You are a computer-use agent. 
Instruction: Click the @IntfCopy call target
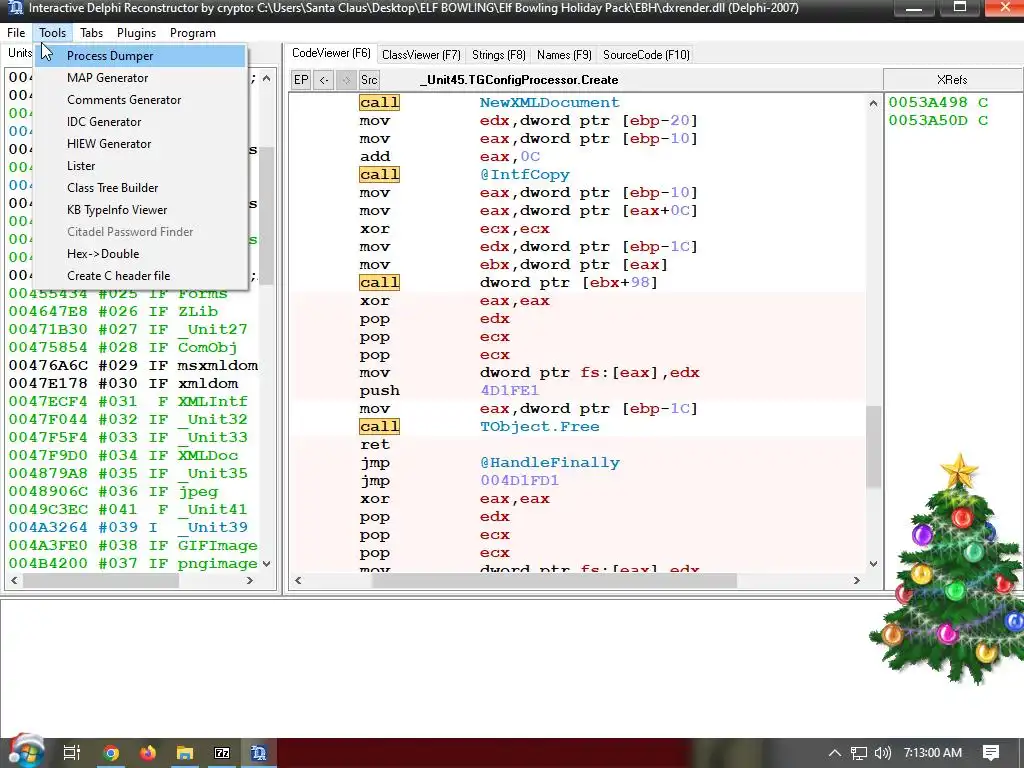[x=525, y=175]
